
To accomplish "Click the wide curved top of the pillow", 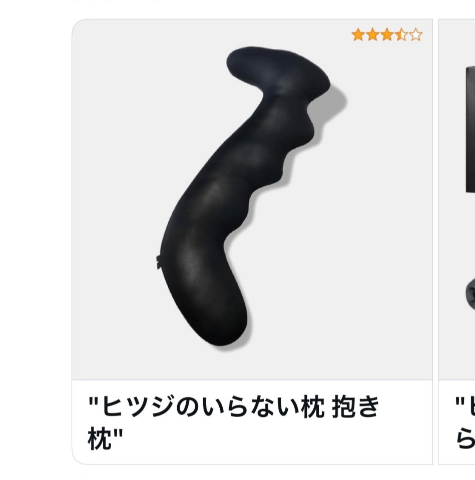I will [x=278, y=70].
